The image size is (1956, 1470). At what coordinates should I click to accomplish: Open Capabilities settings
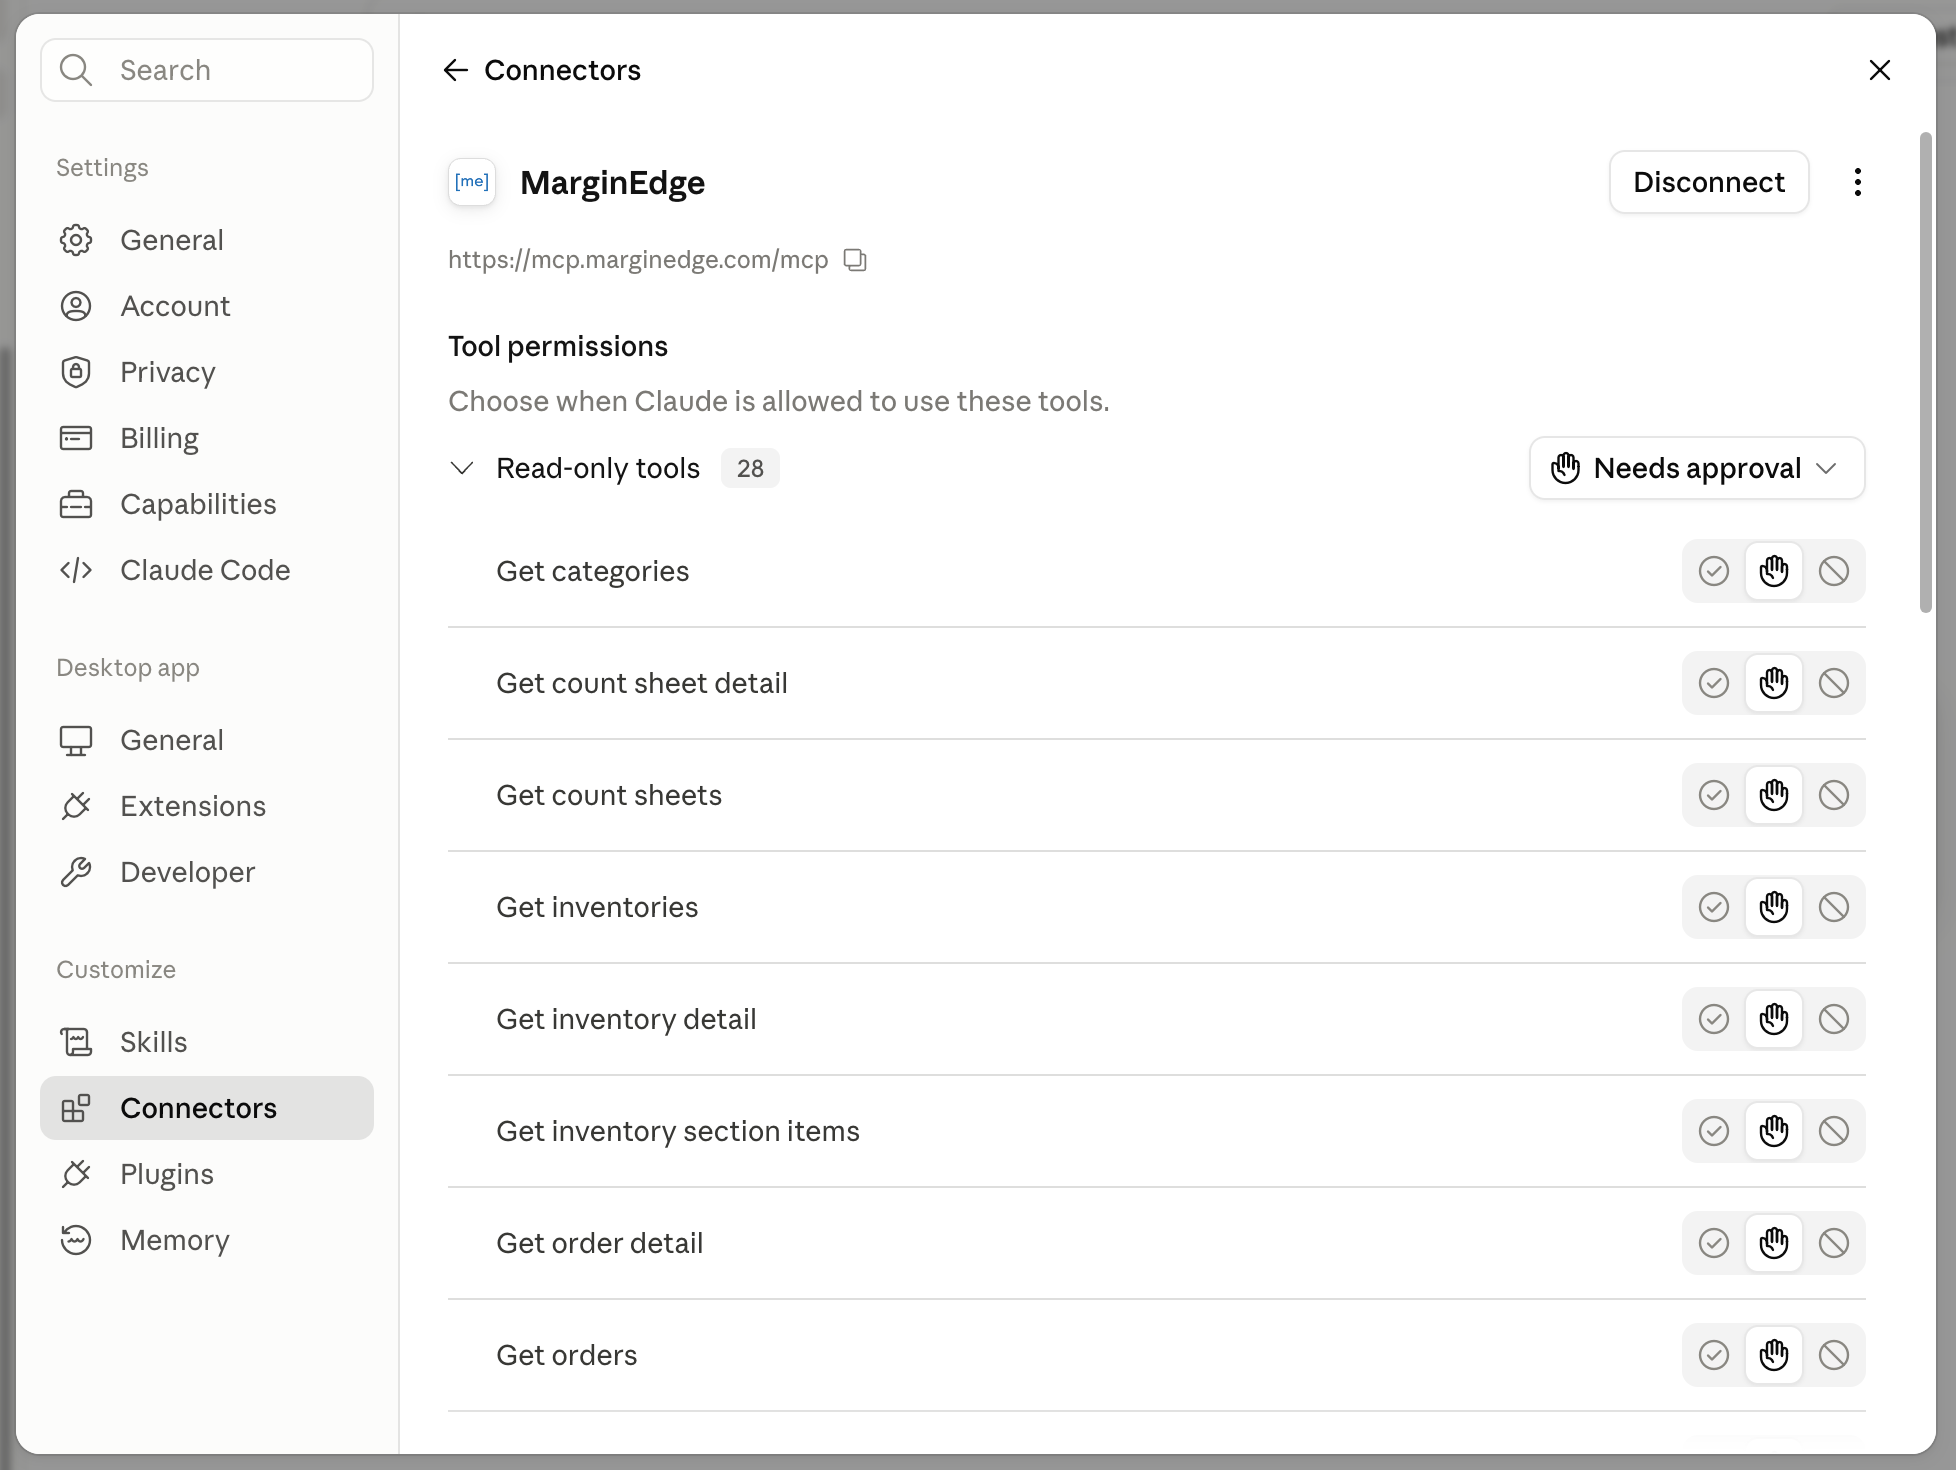207,504
